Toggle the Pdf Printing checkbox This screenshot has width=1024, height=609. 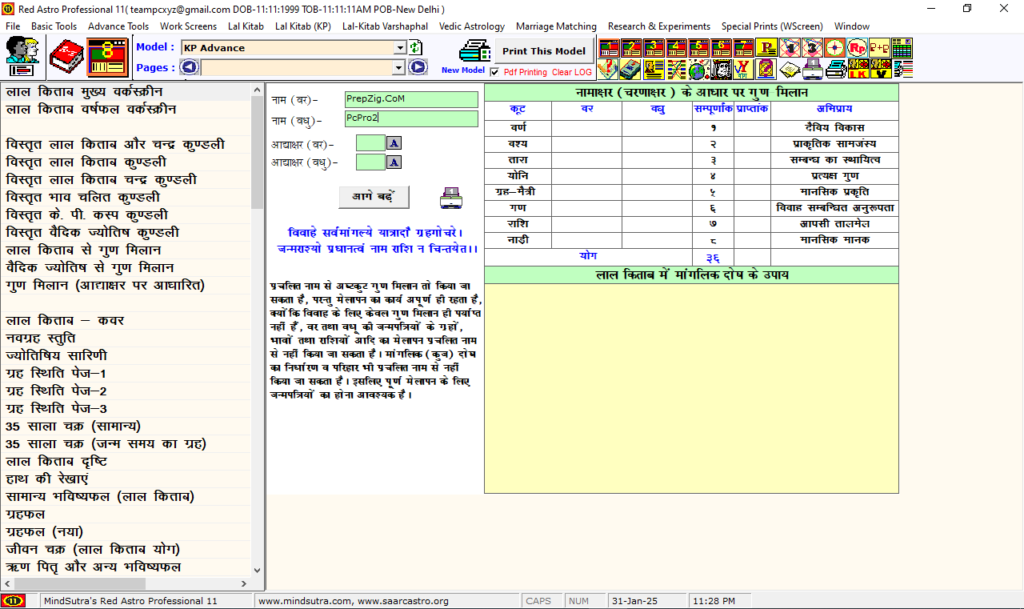[x=494, y=72]
